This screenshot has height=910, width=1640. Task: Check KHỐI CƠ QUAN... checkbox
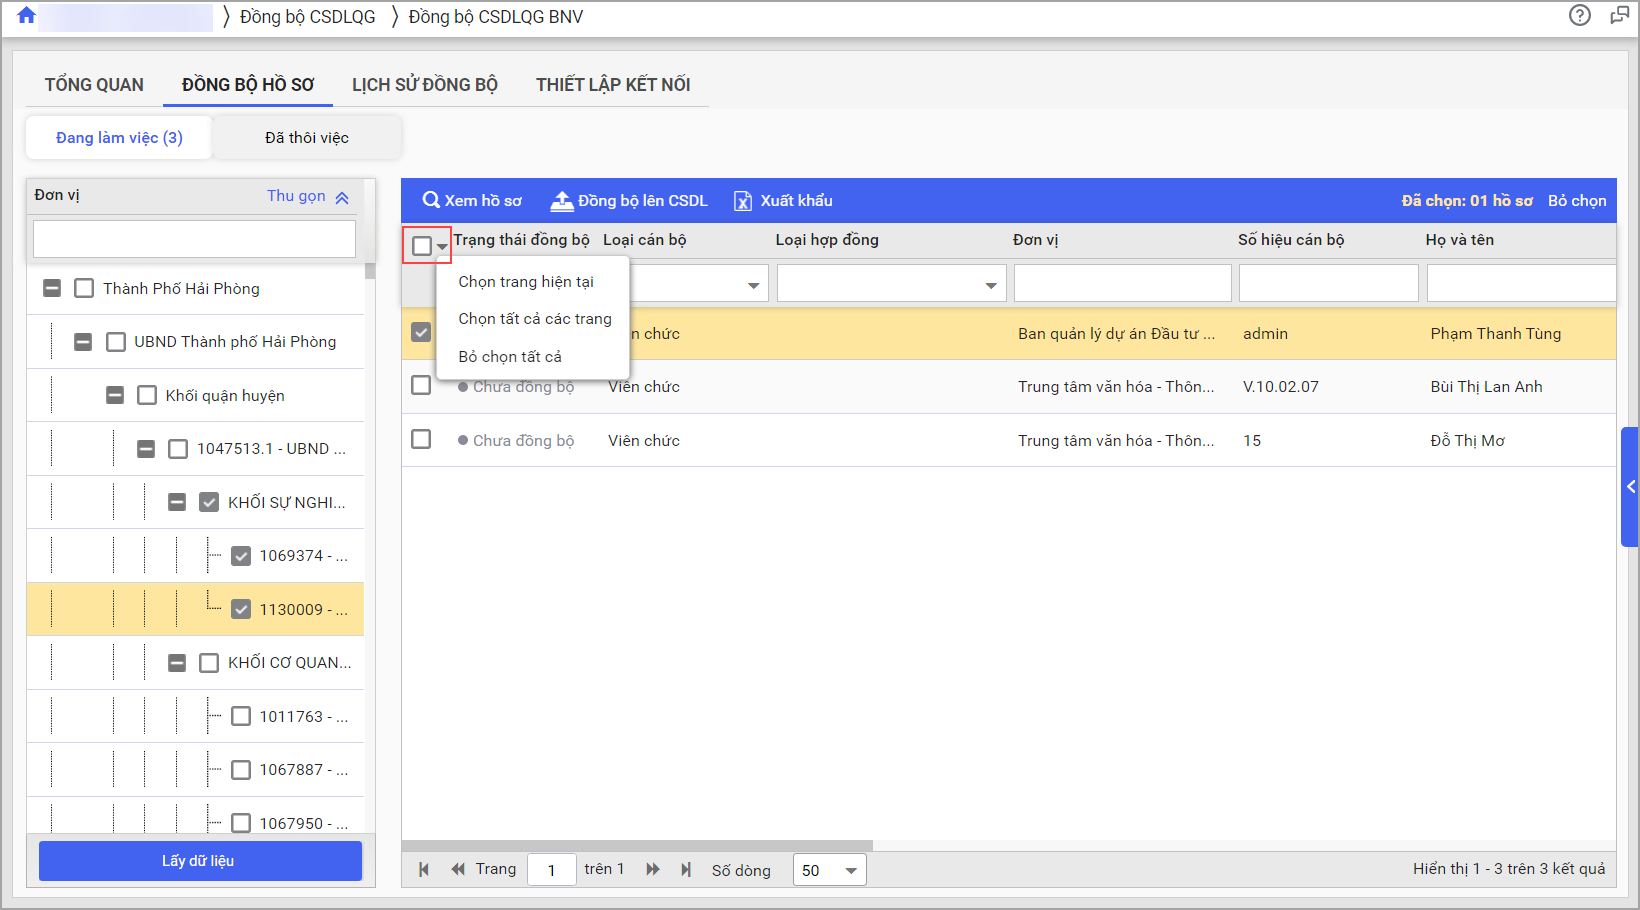209,663
